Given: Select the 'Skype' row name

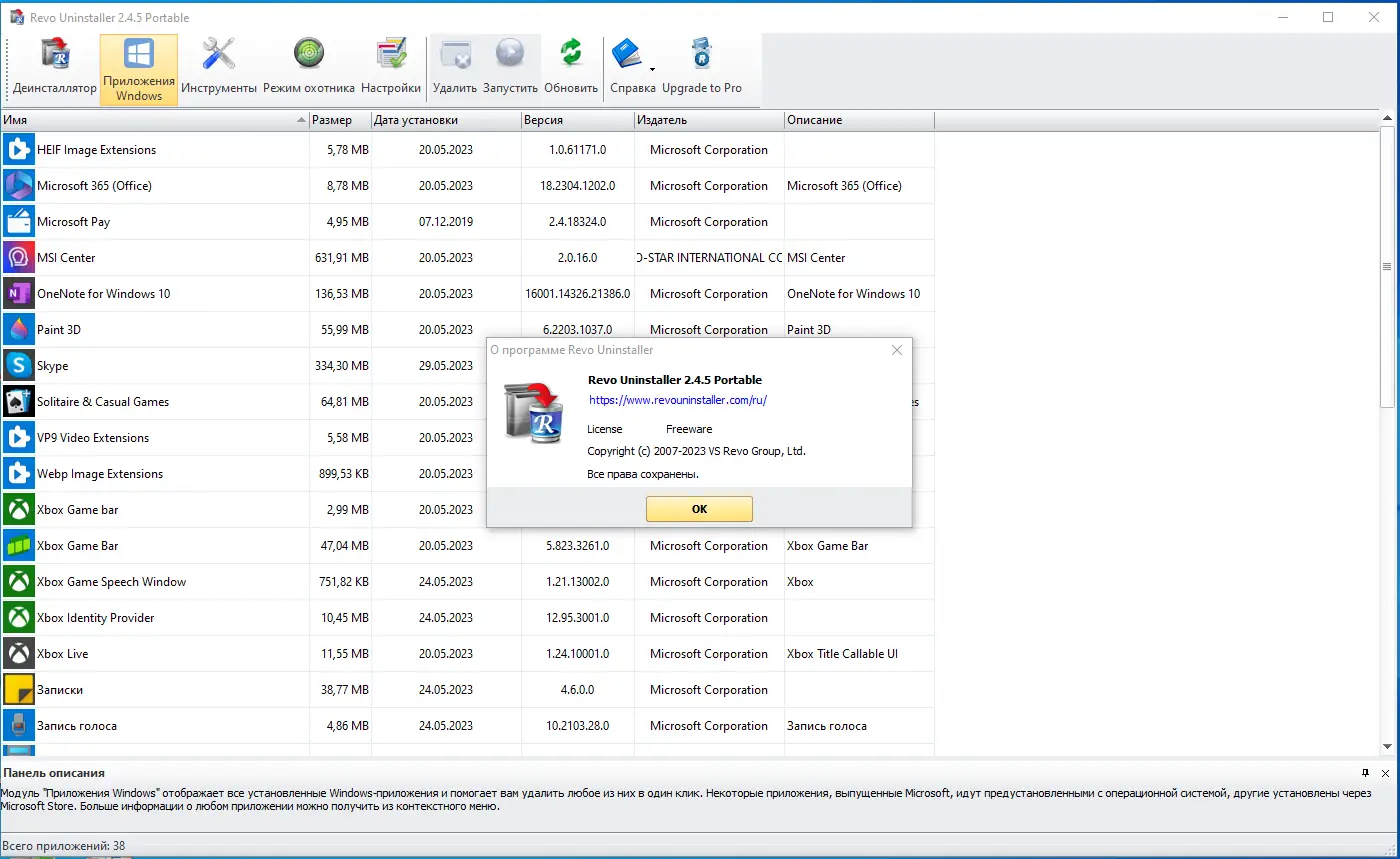Looking at the screenshot, I should click(53, 366).
